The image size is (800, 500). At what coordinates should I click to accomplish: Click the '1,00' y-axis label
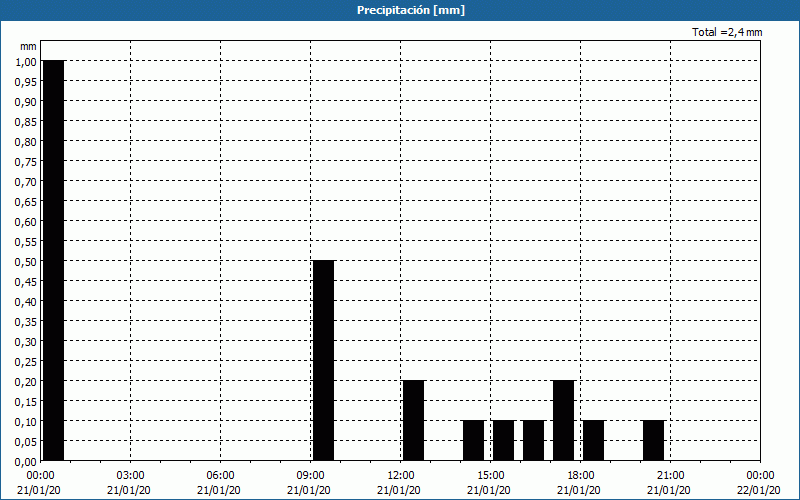(26, 61)
